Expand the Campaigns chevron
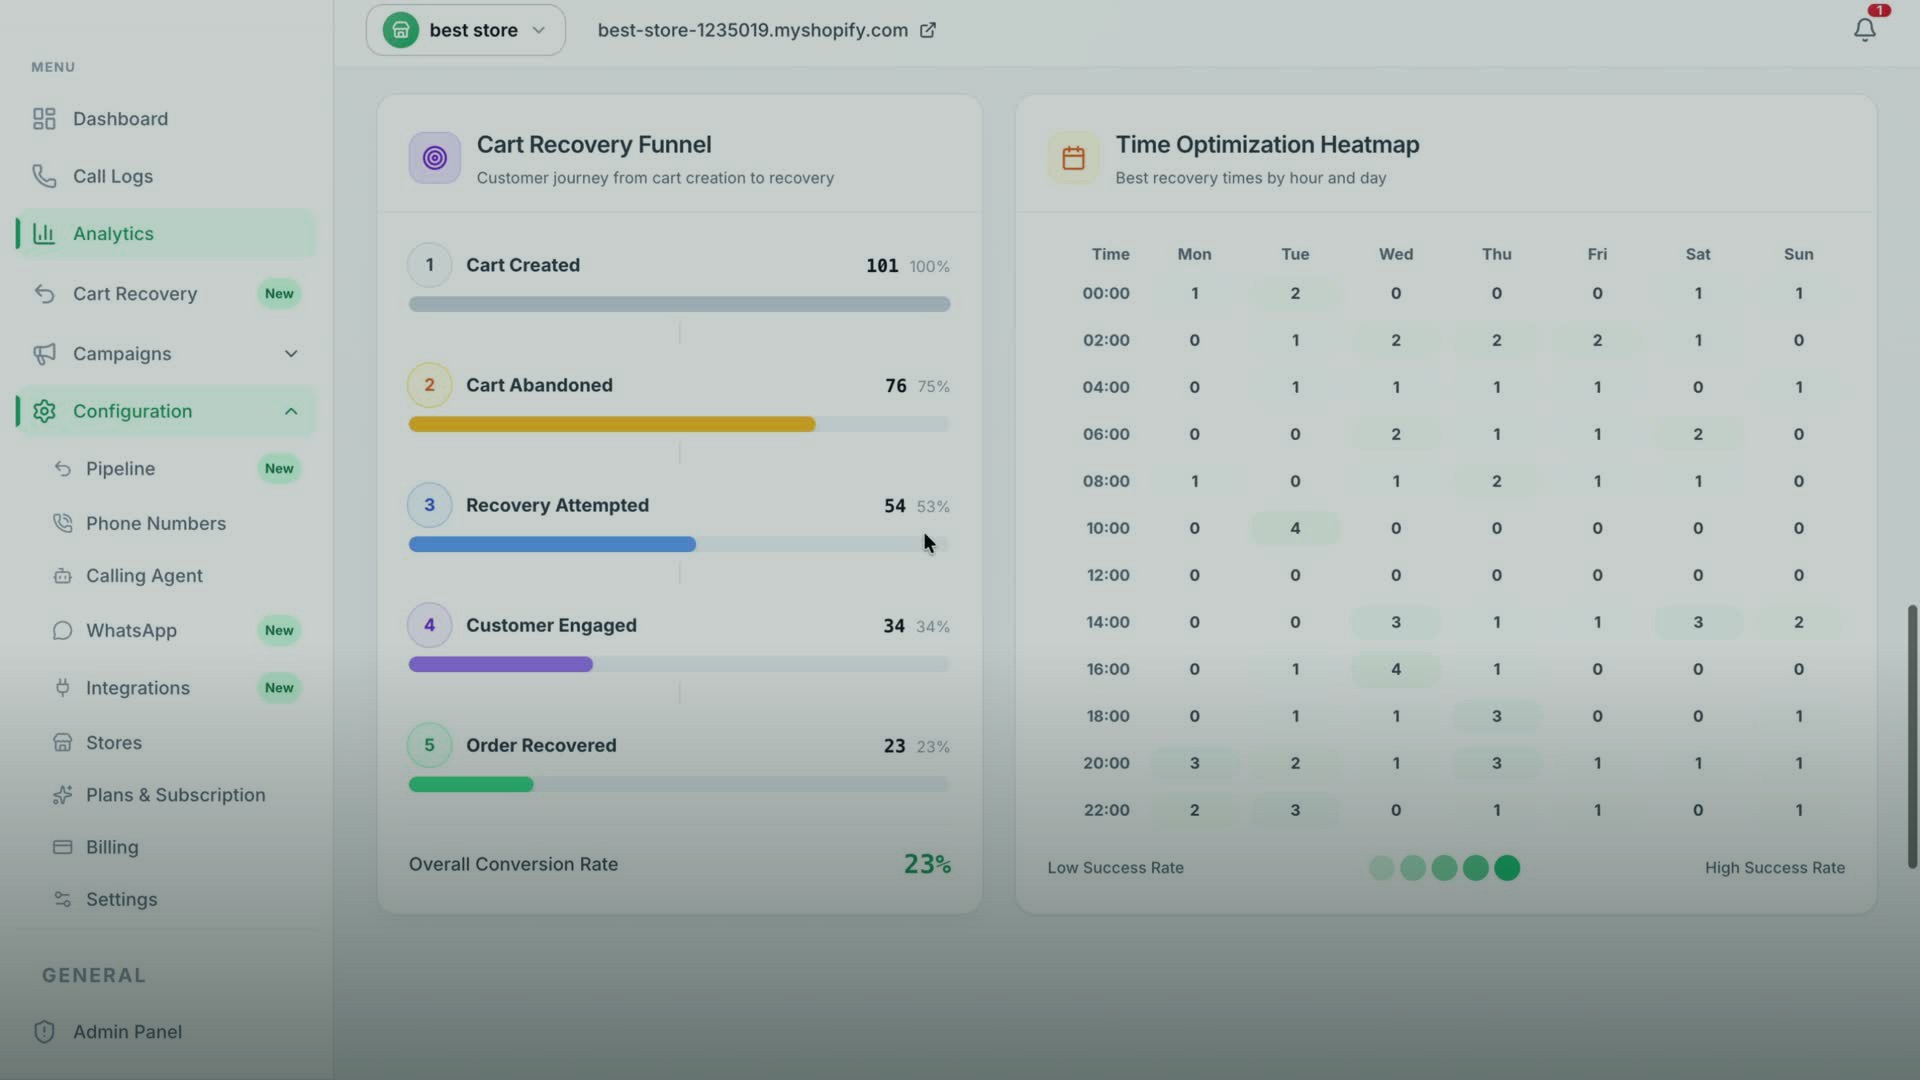Viewport: 1920px width, 1080px height. pos(291,354)
